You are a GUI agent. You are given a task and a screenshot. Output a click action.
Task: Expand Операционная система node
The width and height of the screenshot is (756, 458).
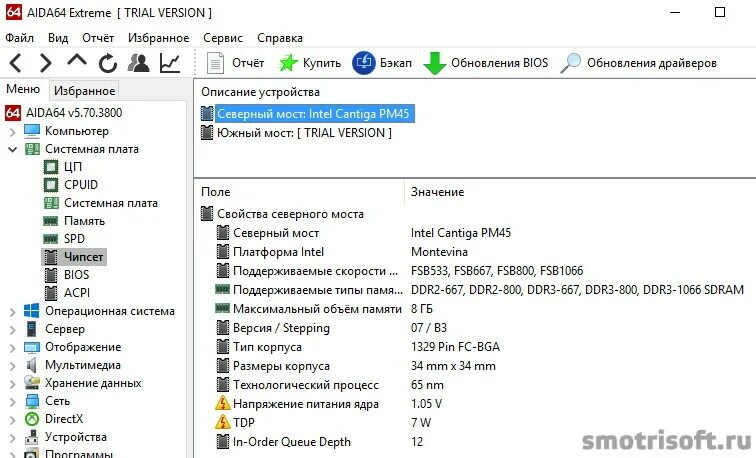[x=13, y=312]
